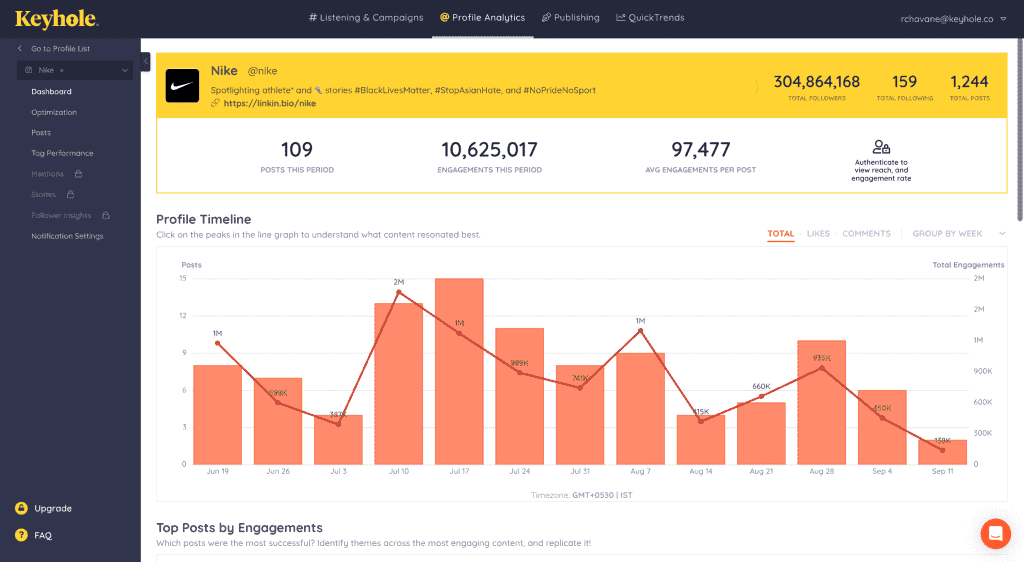Open Tag Performance in the sidebar
Image resolution: width=1024 pixels, height=562 pixels.
pos(62,153)
